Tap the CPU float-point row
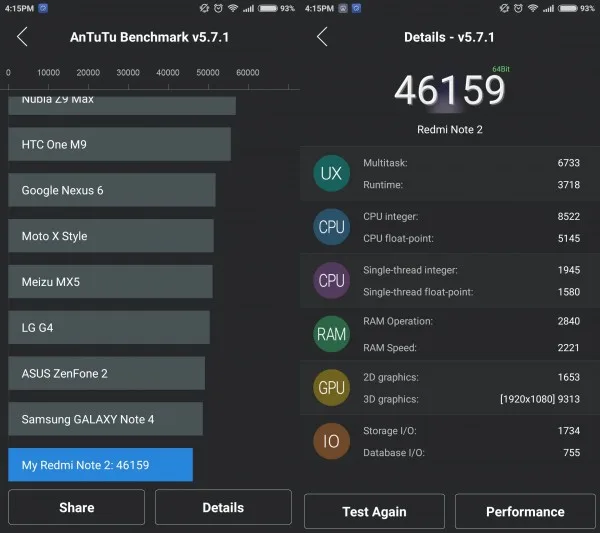Screen dimensions: 600x533 click(x=471, y=238)
